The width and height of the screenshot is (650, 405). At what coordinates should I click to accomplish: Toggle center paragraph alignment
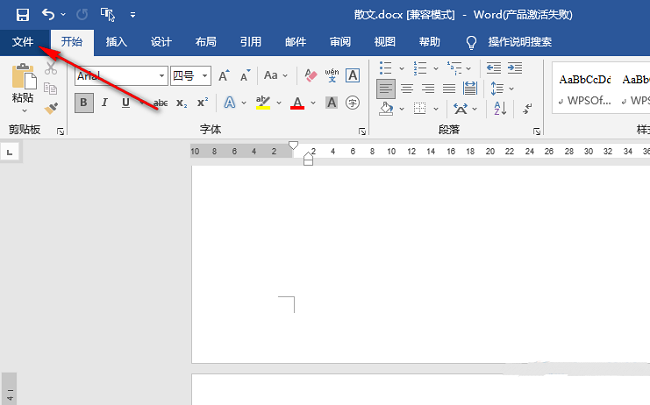click(407, 89)
